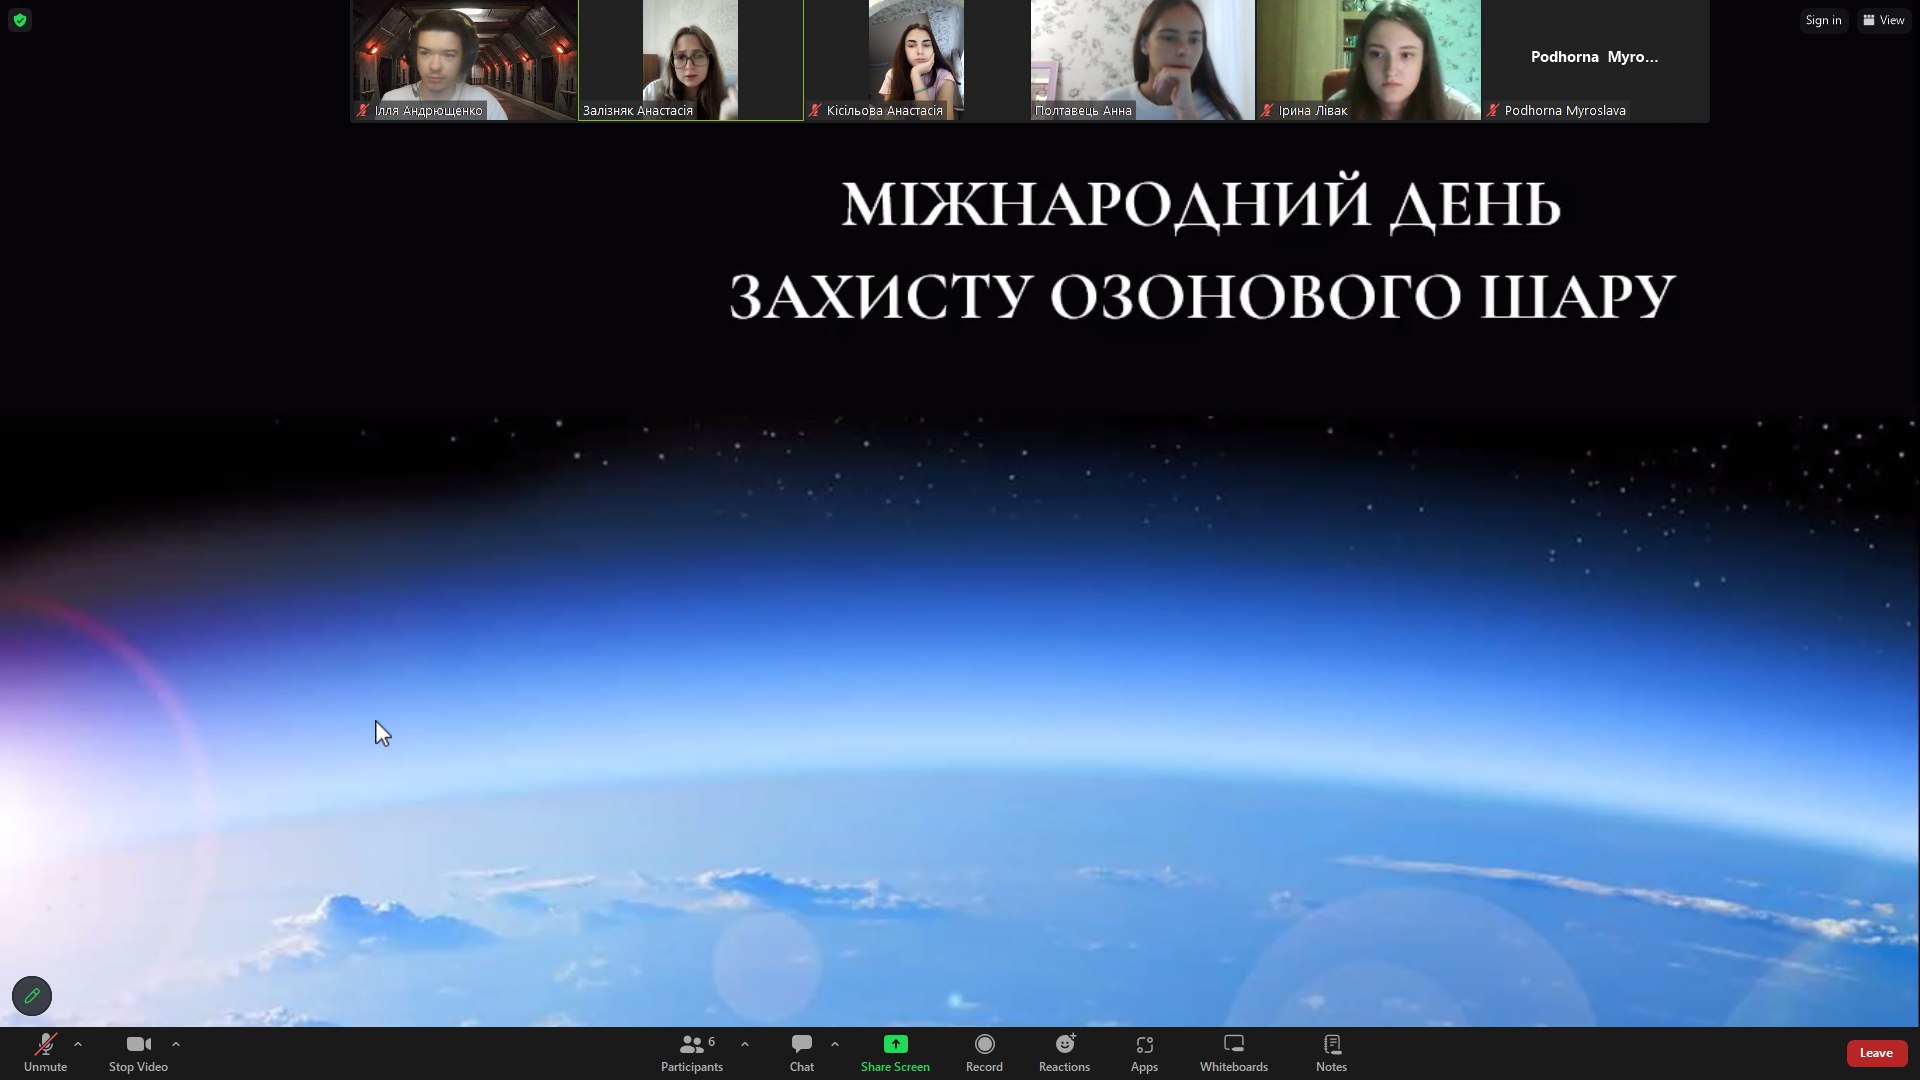Click muted mic icon on Ірина Лівак
This screenshot has width=1920, height=1080.
pos(1267,111)
